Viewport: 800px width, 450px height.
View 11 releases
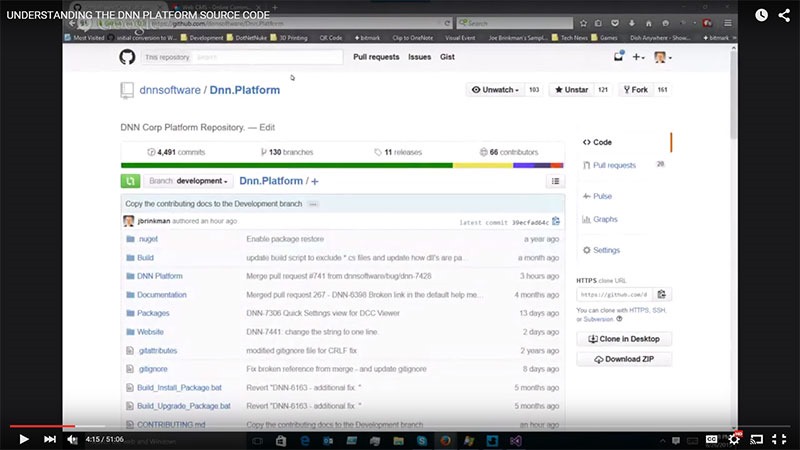click(x=398, y=152)
